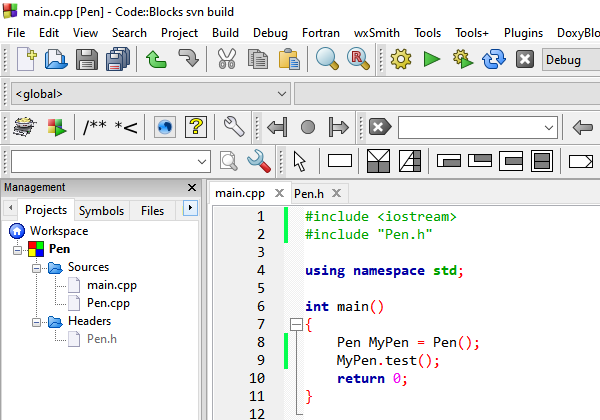Image resolution: width=600 pixels, height=420 pixels.
Task: Close the Management panel
Action: (192, 187)
